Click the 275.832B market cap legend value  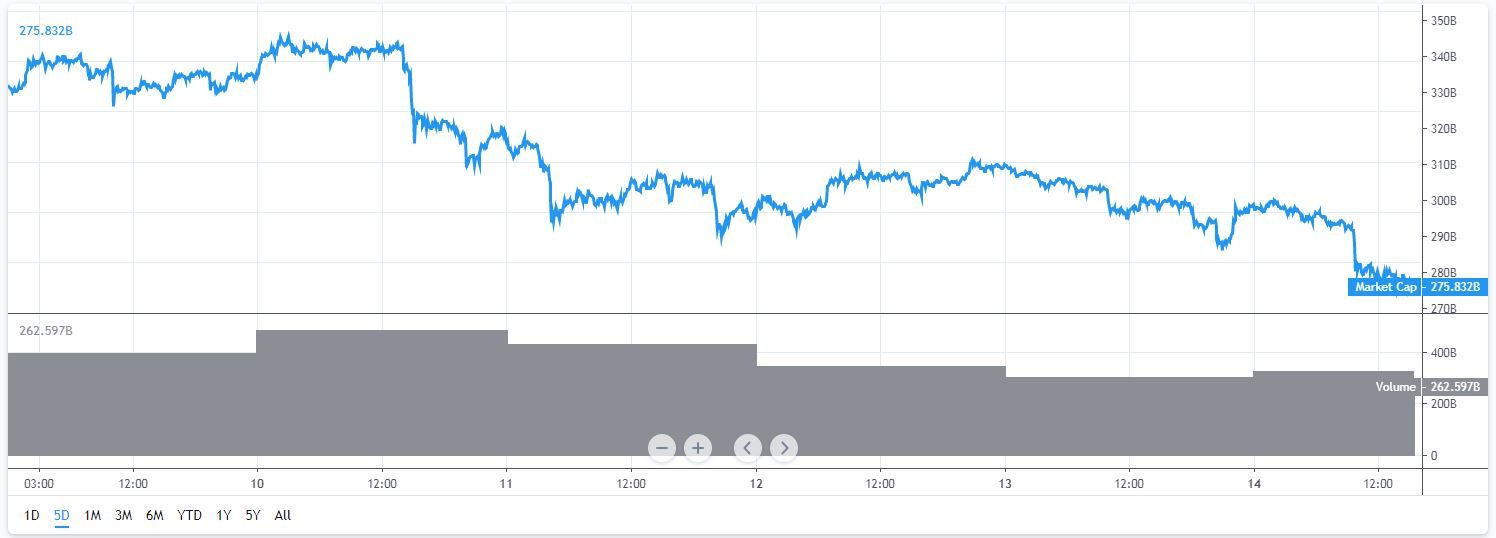tap(46, 31)
